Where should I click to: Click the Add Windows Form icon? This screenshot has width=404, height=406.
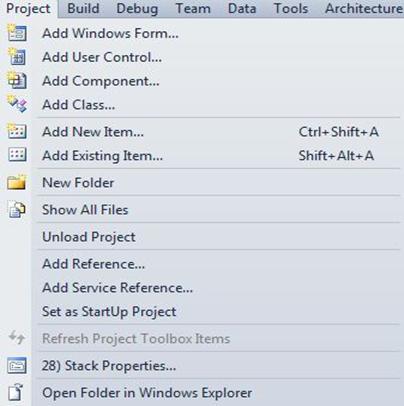click(x=17, y=33)
